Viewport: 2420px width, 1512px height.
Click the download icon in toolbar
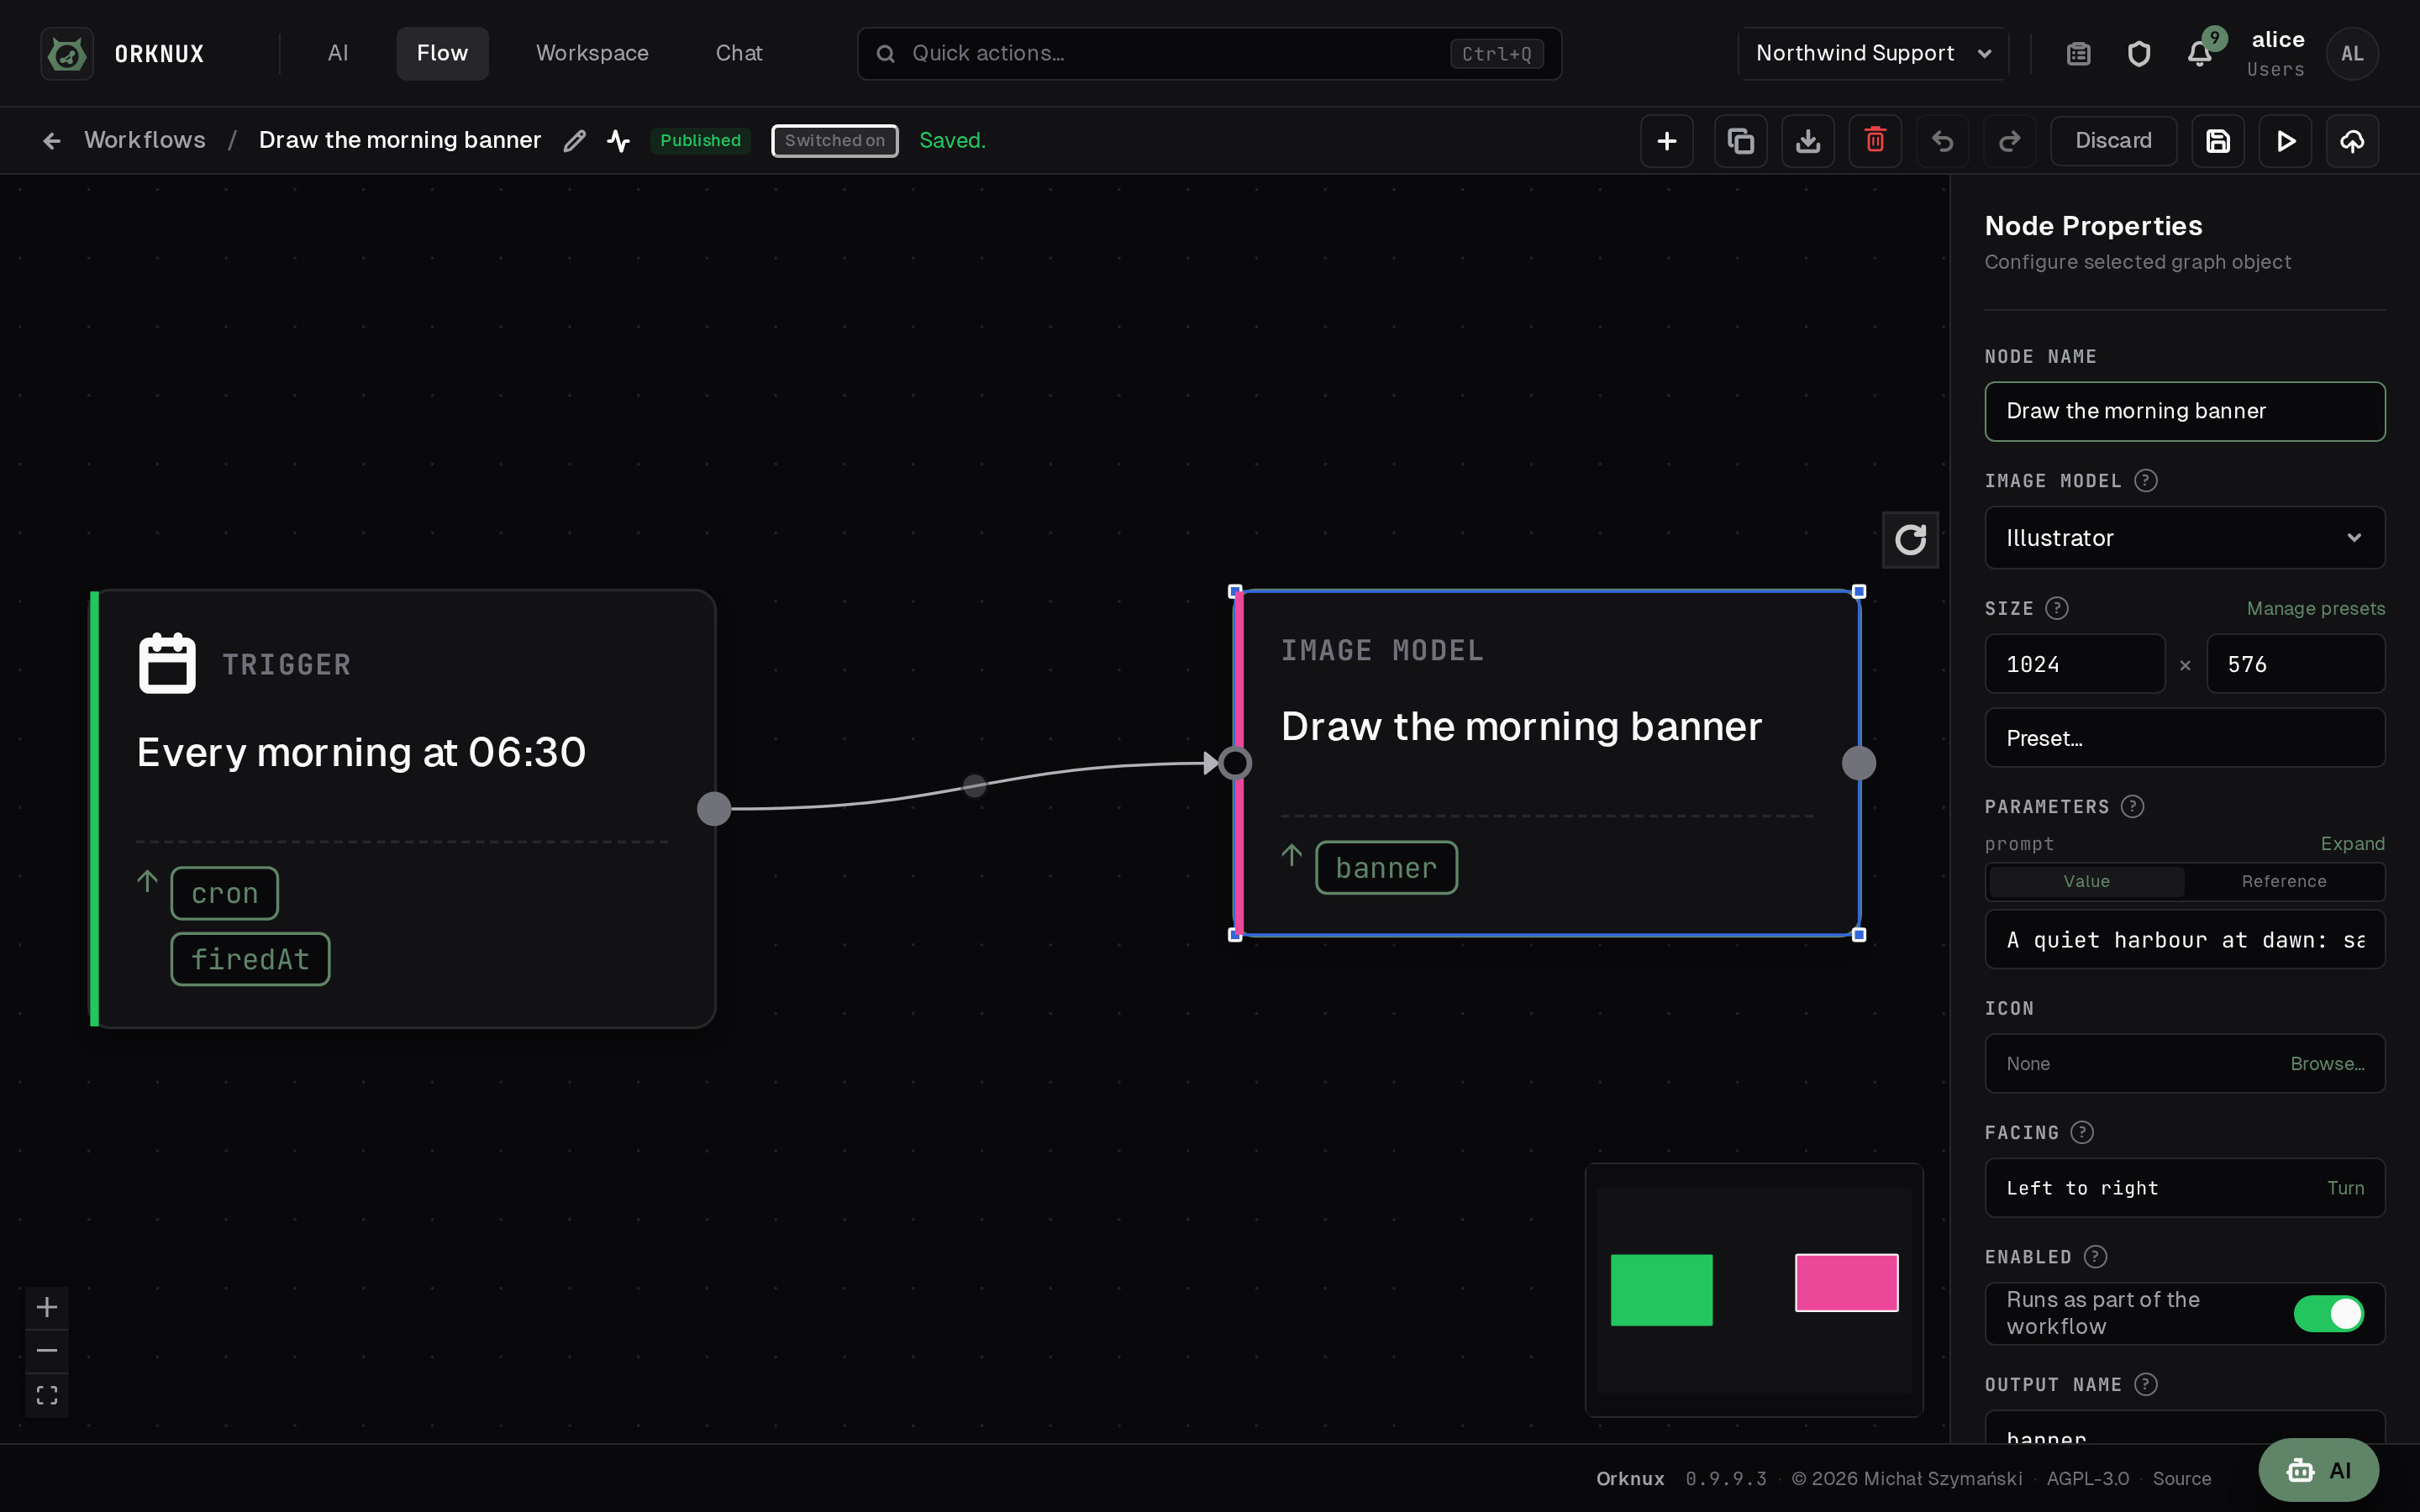coord(1808,141)
